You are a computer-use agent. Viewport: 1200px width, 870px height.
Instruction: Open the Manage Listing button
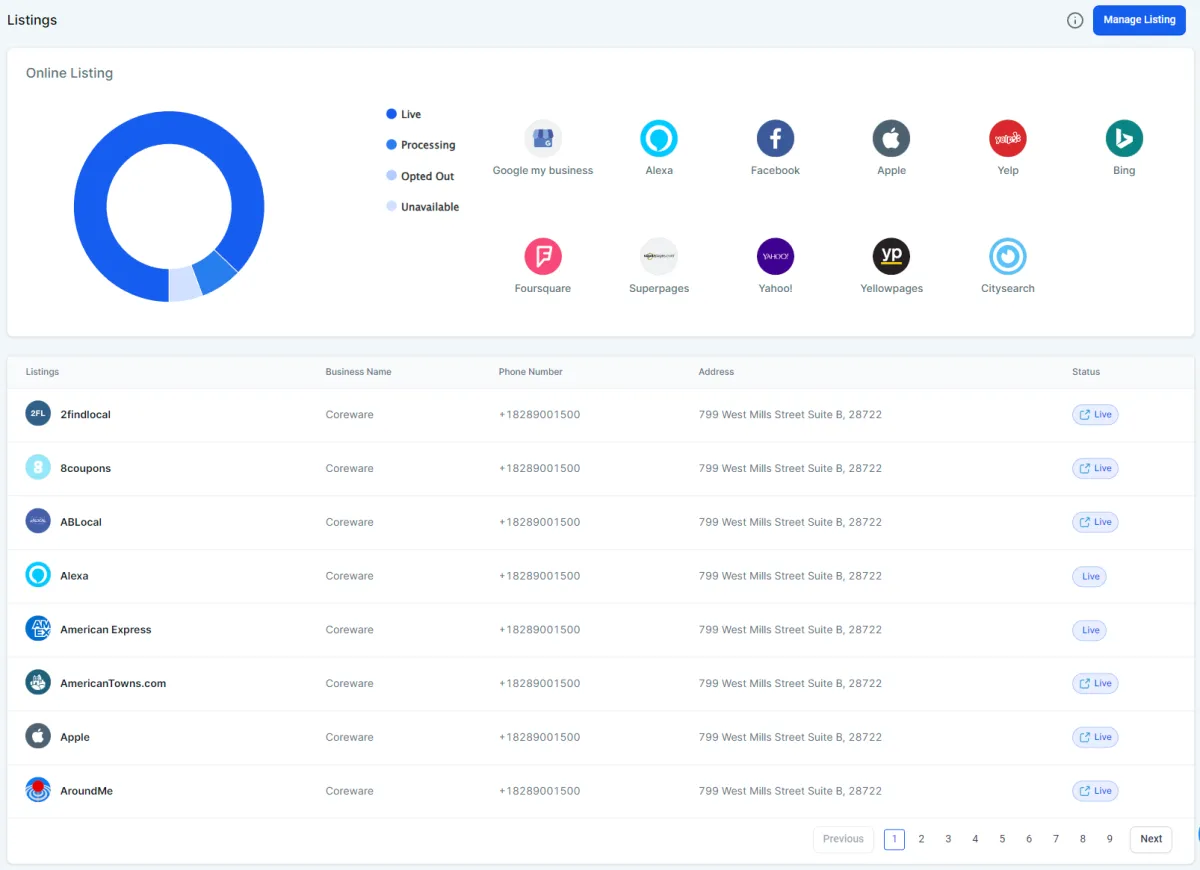pos(1139,20)
